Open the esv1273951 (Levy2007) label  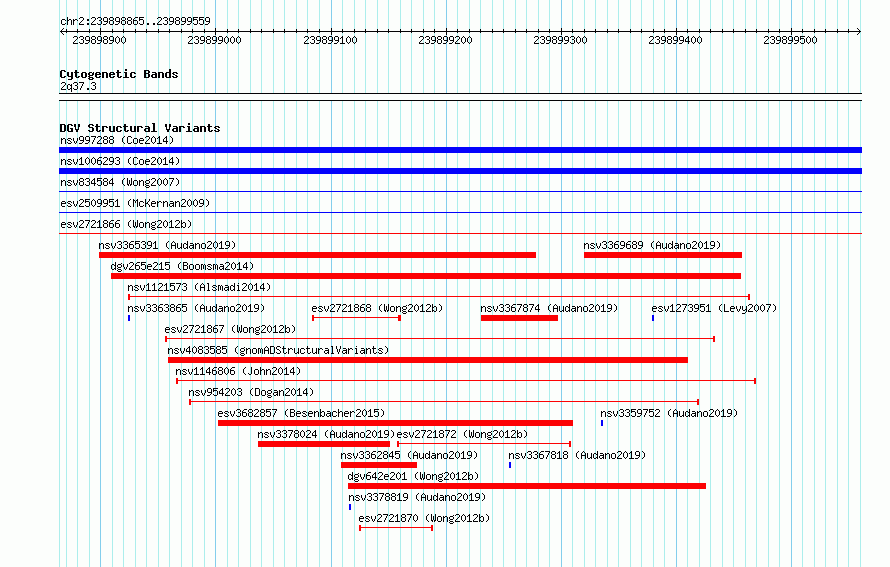(714, 308)
